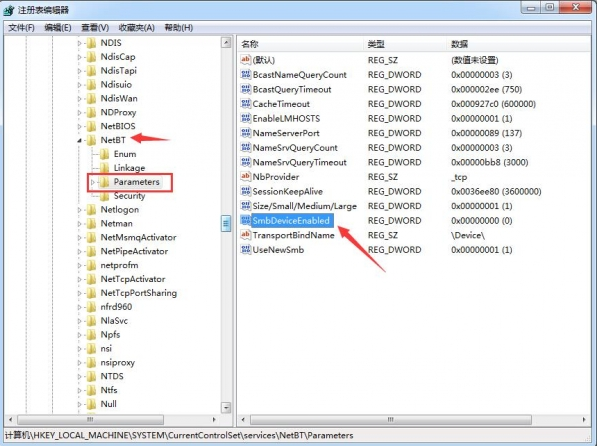
Task: Open the 收藏夹(A) menu
Action: click(136, 28)
